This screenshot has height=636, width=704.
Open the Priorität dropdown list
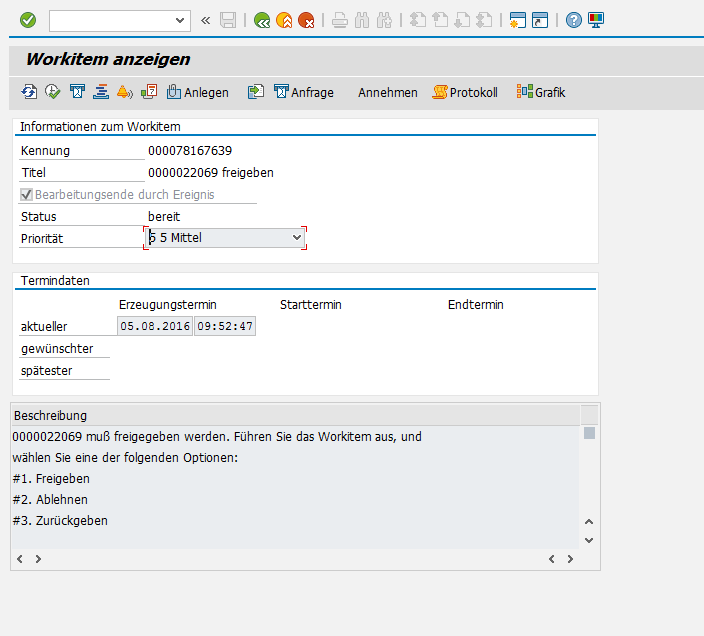[296, 238]
